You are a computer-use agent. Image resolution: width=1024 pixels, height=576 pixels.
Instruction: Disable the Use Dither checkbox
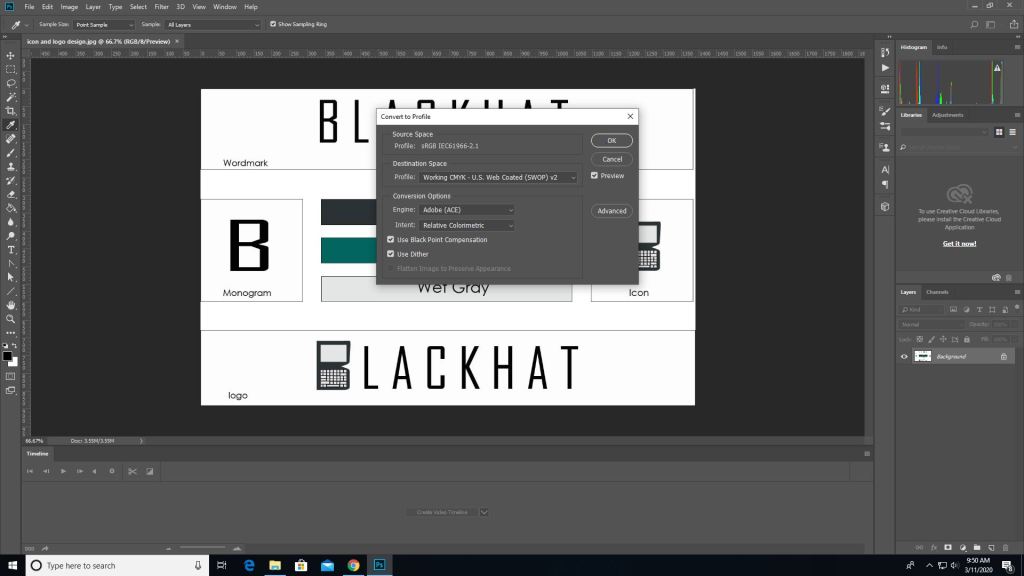[391, 254]
